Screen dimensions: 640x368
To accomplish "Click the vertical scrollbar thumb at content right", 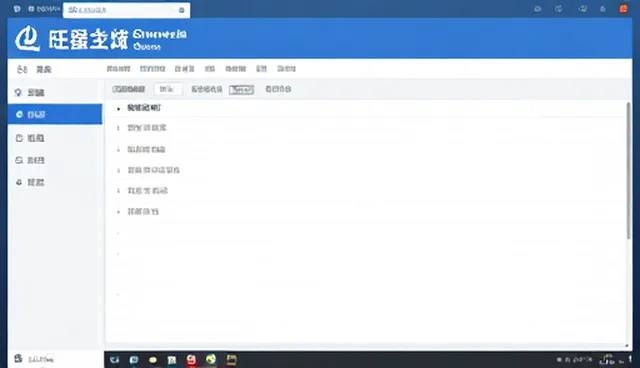I will (x=629, y=171).
